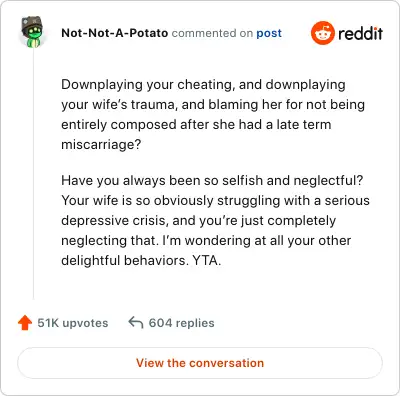Click the word "miscarriage?" in comment
The width and height of the screenshot is (400, 396).
(x=101, y=145)
